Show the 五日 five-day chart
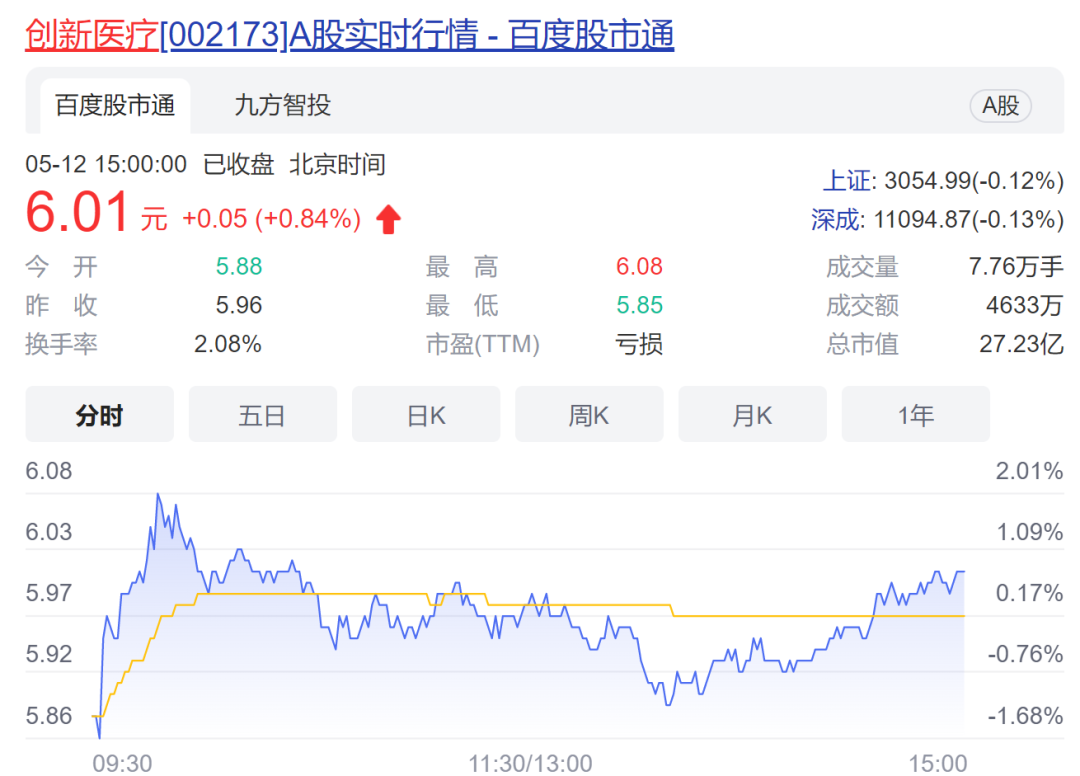Viewport: 1080px width, 776px height. (x=262, y=415)
